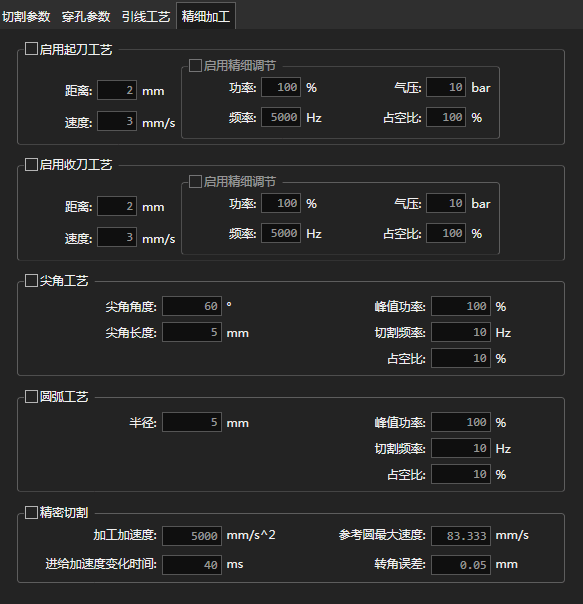Click the 尖角长度 input field
This screenshot has width=583, height=604.
[x=192, y=332]
